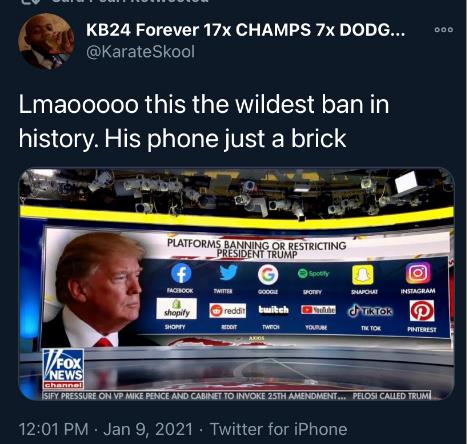
Task: Click the Spotify logo in the graphic
Action: click(x=313, y=274)
